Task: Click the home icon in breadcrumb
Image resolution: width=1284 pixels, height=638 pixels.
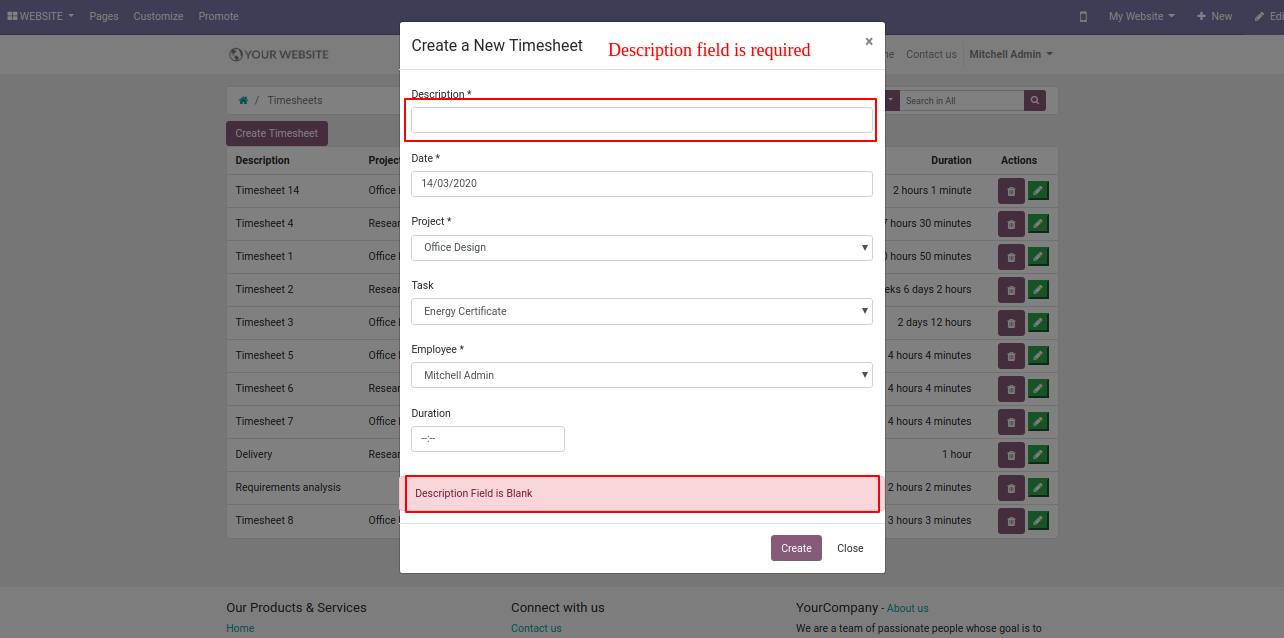Action: 243,100
